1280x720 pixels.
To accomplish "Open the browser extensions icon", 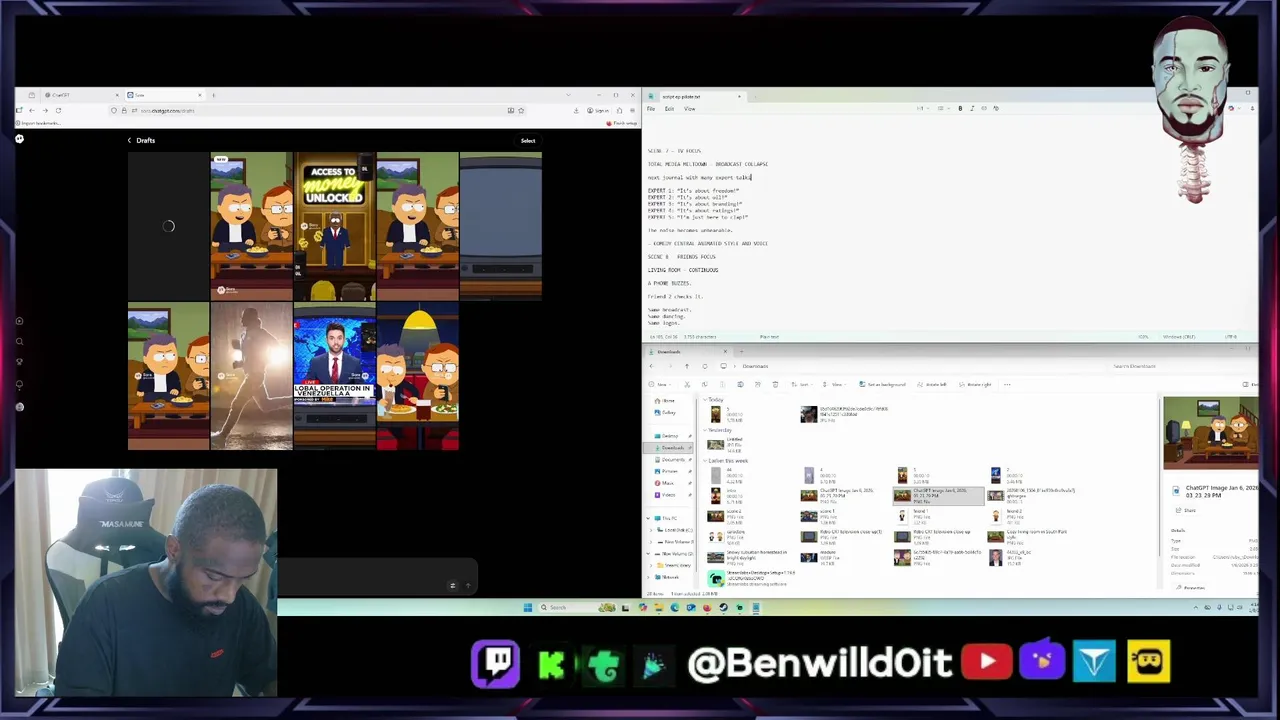I will click(619, 110).
